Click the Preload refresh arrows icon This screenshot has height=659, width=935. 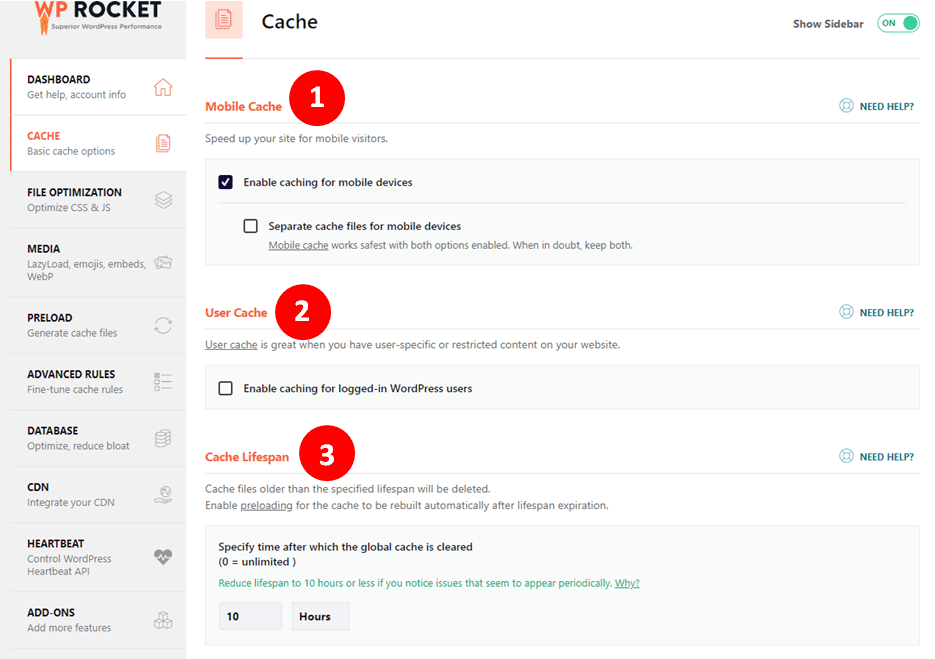[x=163, y=325]
